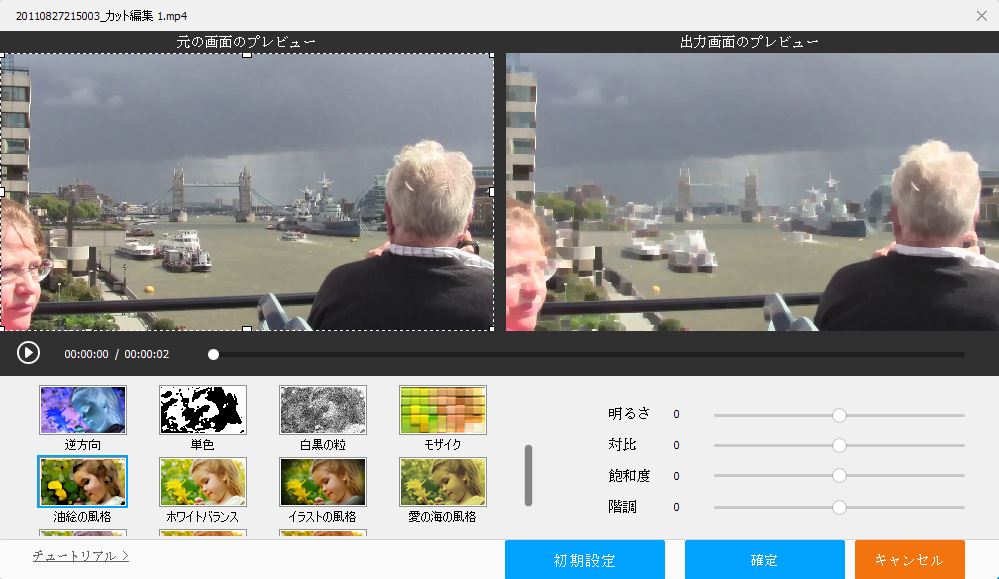Screen dimensions: 999x579
Task: Cancel with the キャンセル button
Action: (909, 560)
